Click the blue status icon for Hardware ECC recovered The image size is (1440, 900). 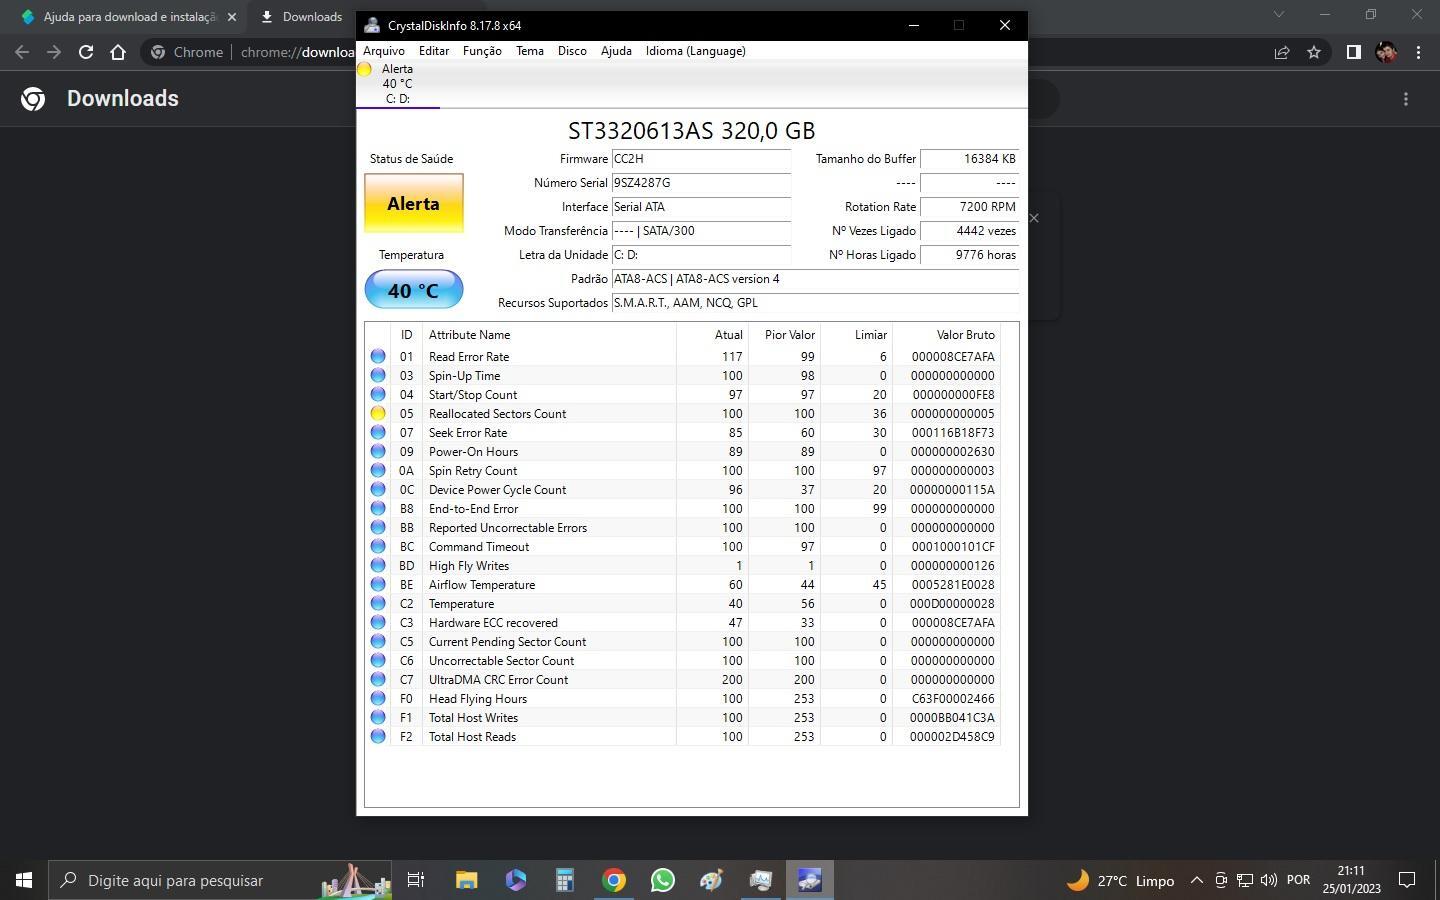pos(378,623)
